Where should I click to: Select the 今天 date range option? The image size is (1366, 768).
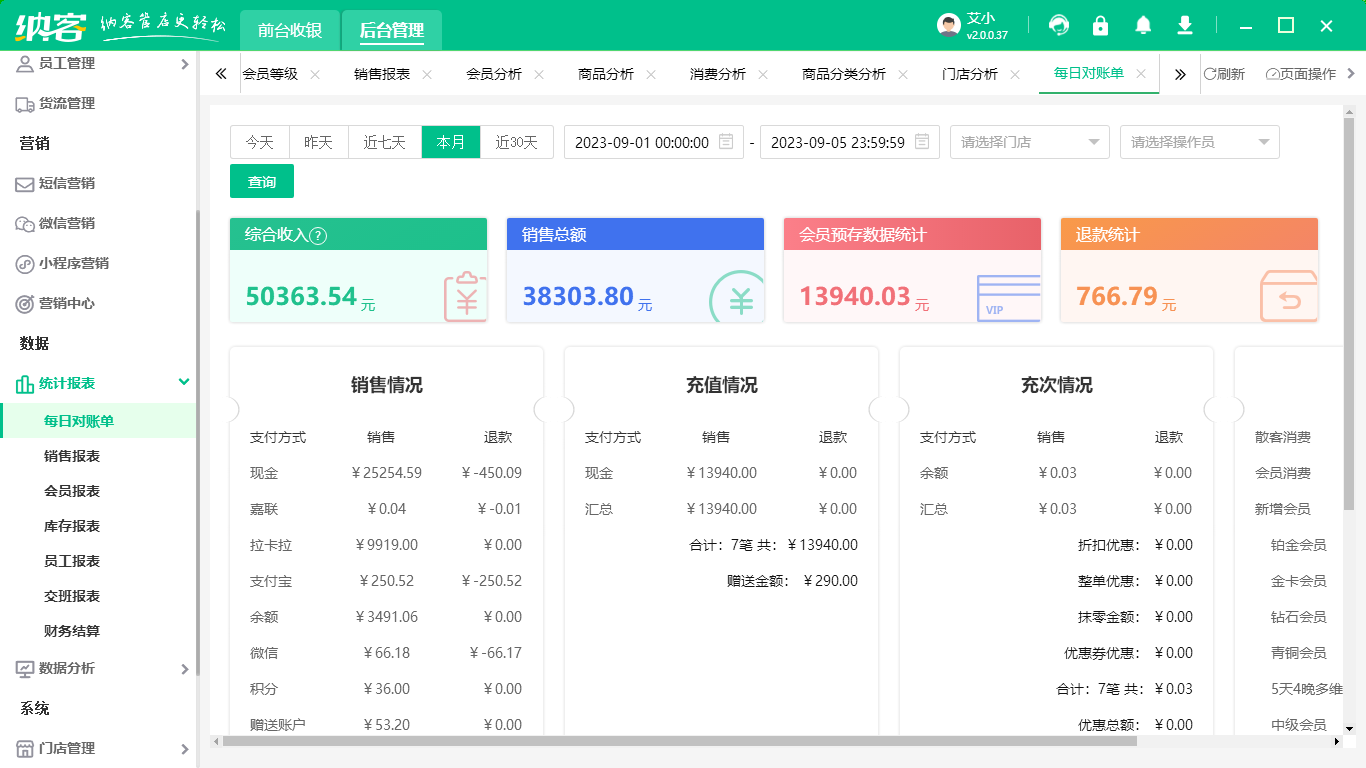pyautogui.click(x=260, y=142)
